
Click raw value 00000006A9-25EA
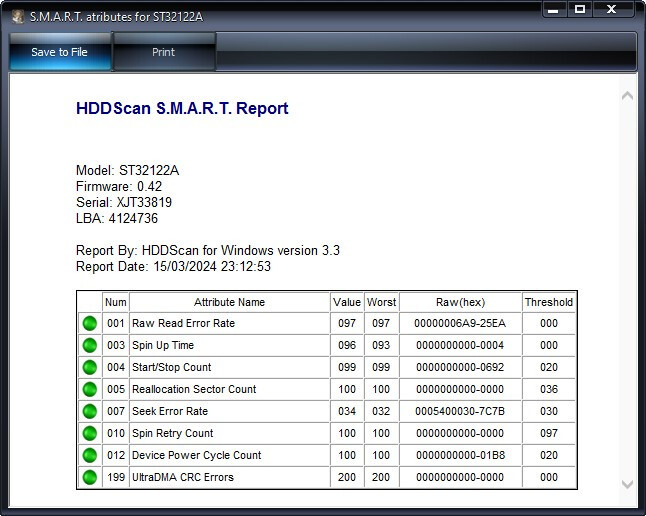click(460, 323)
